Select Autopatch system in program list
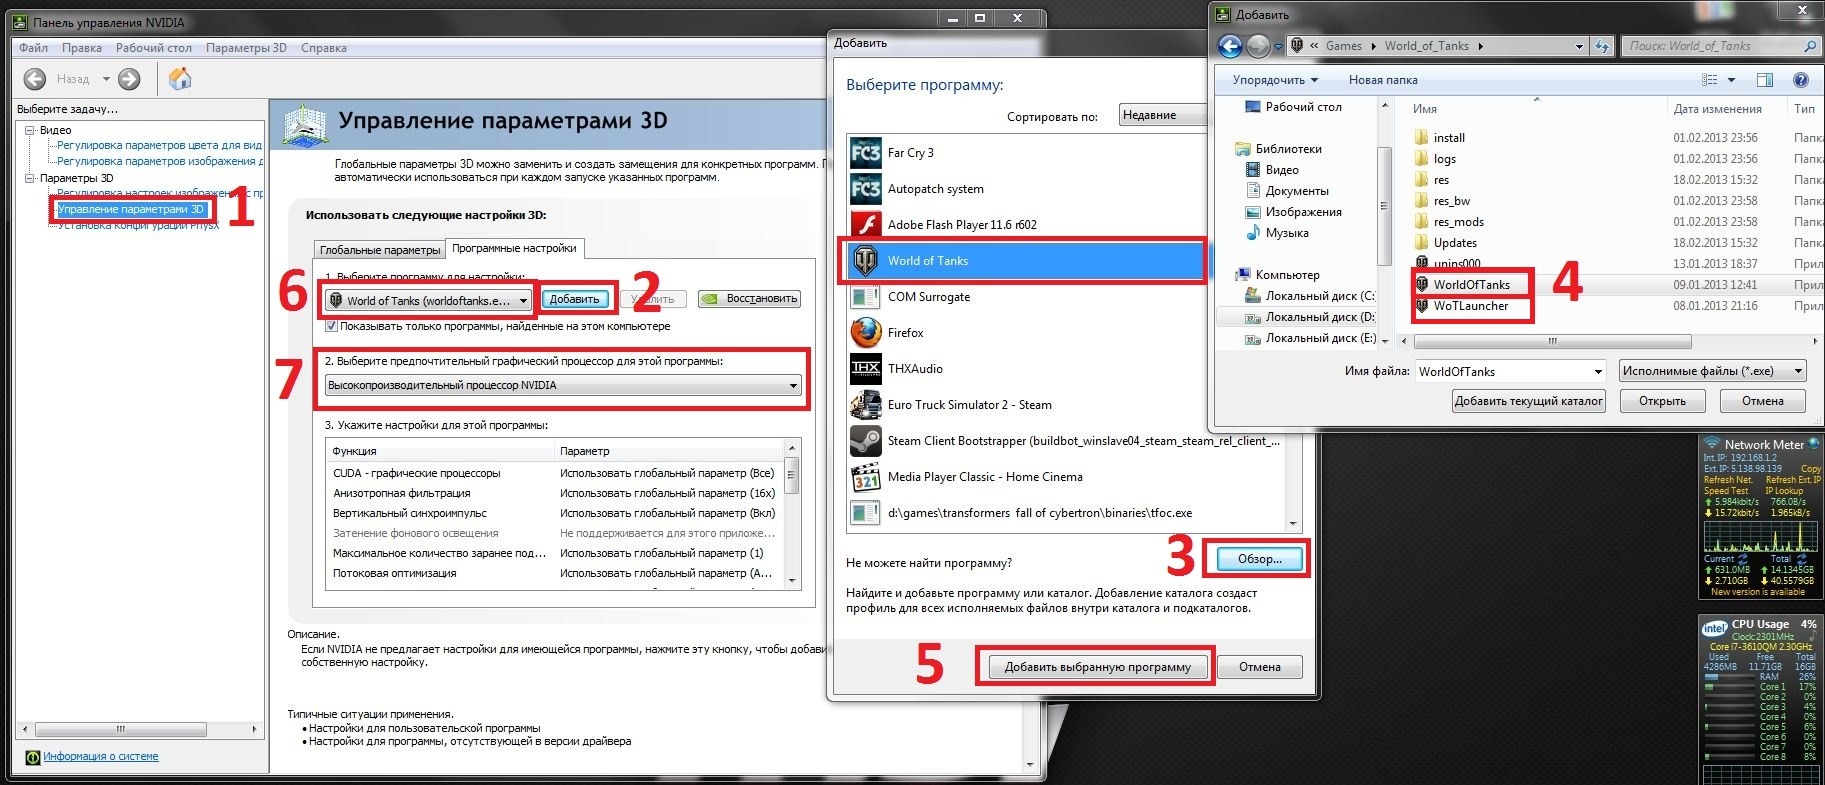 [1066, 189]
